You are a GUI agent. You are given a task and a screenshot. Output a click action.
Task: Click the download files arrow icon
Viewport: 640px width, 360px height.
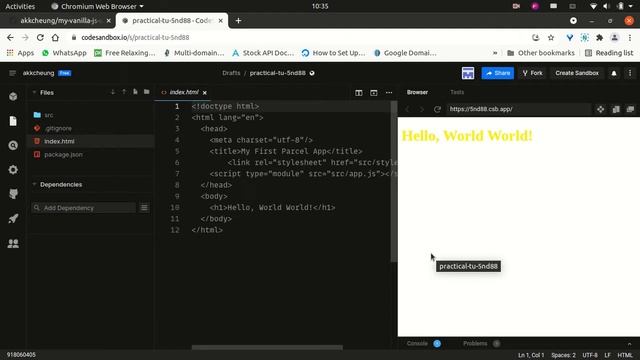click(x=113, y=92)
